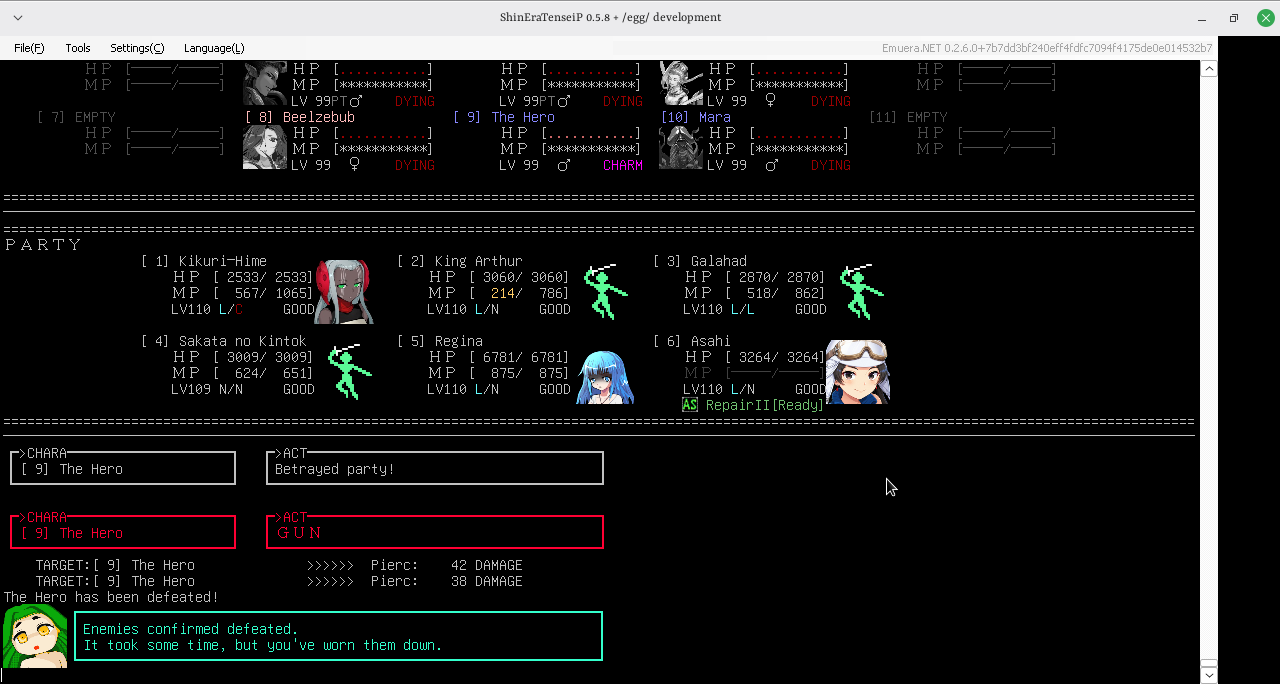Click Mara's enemy portrait
Screen dimensions: 1280x684
coord(681,147)
